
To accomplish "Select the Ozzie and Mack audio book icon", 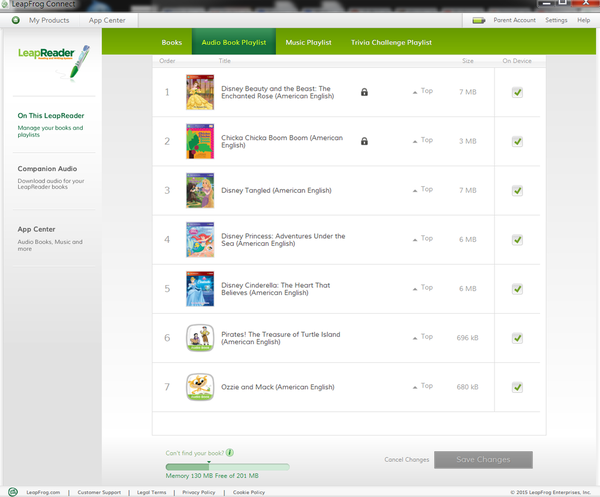I will 200,387.
